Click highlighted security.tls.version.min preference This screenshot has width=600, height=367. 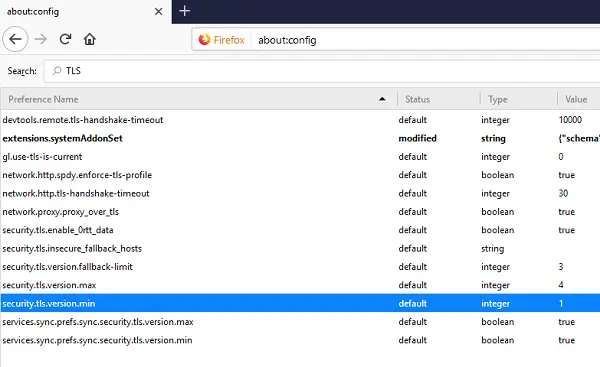click(x=300, y=303)
